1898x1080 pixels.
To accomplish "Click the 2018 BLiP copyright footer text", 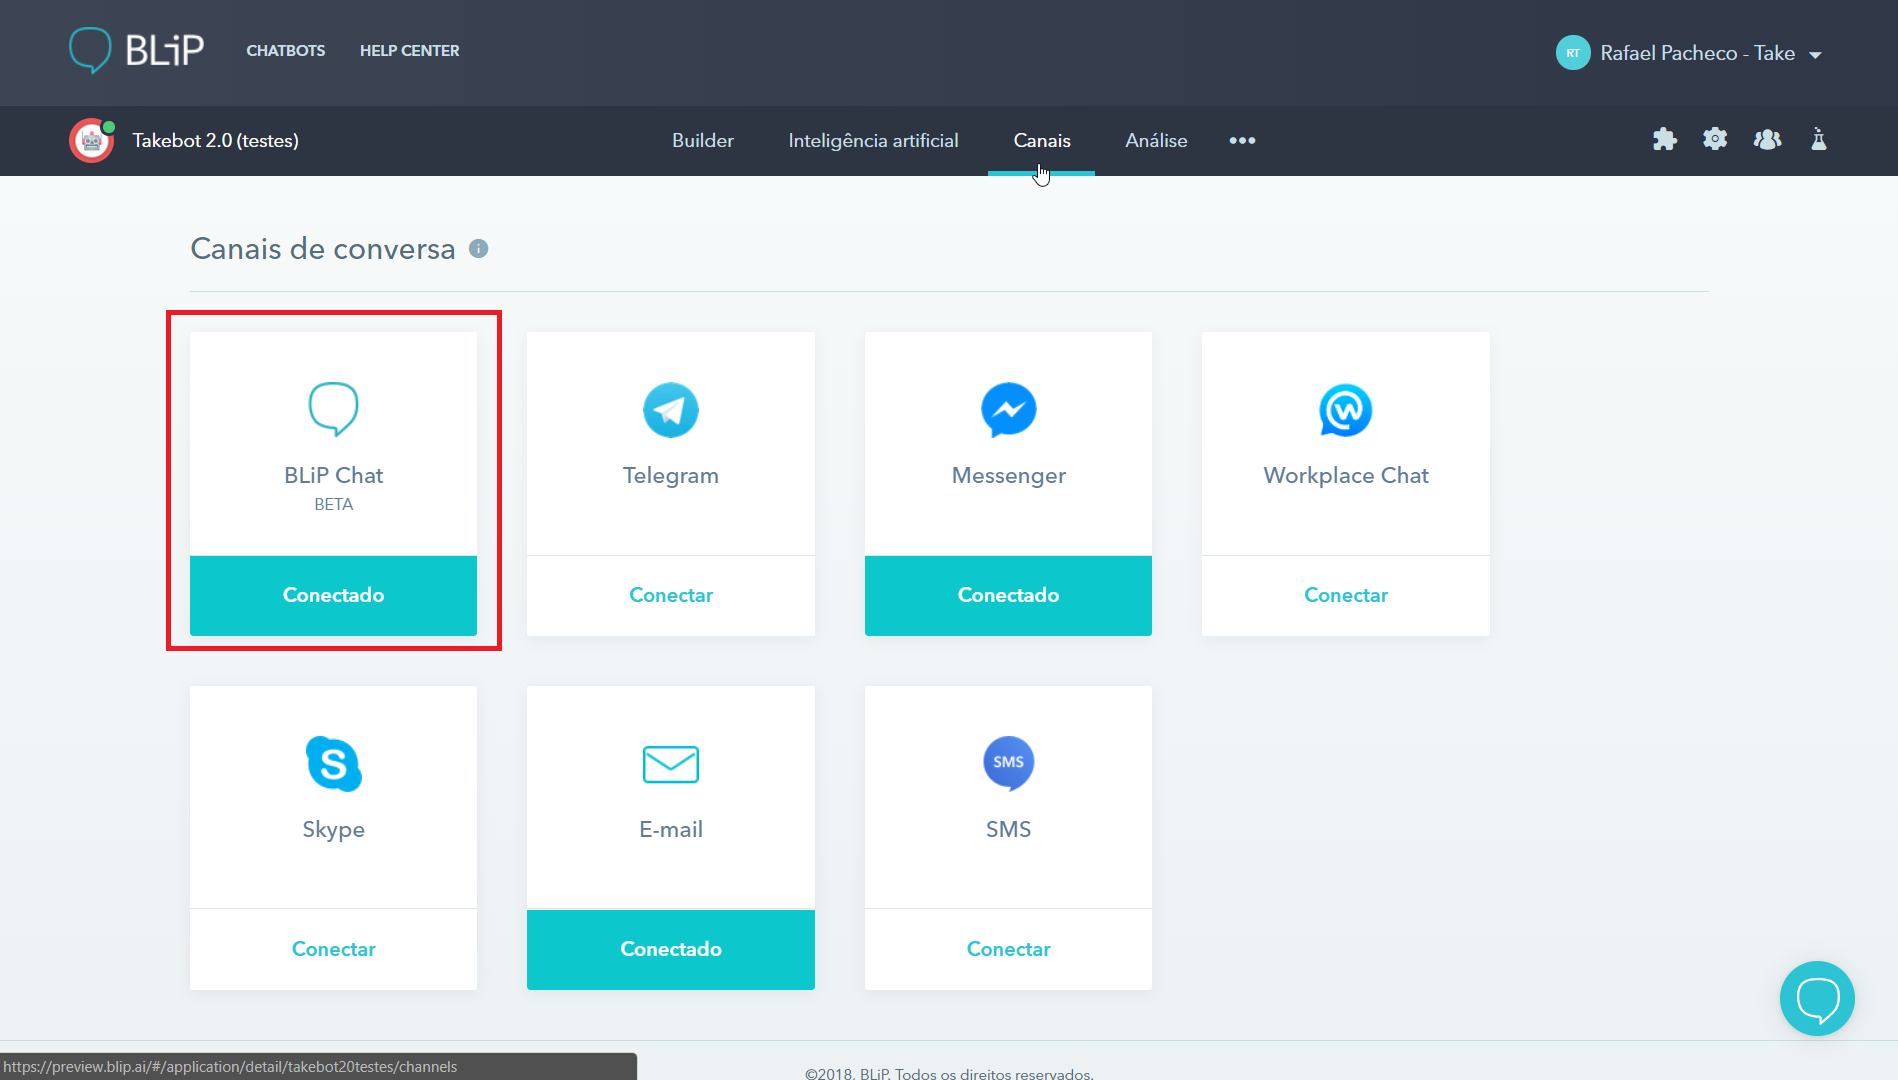I will tap(949, 1073).
